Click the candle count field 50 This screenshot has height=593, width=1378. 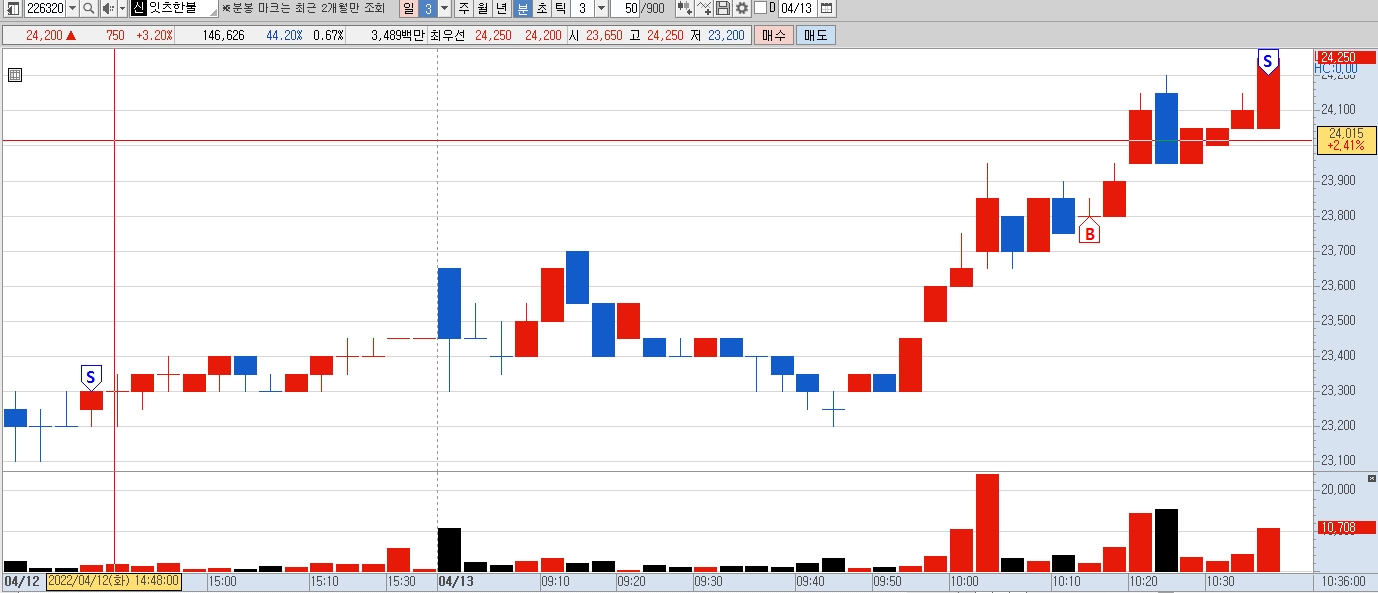pyautogui.click(x=629, y=8)
